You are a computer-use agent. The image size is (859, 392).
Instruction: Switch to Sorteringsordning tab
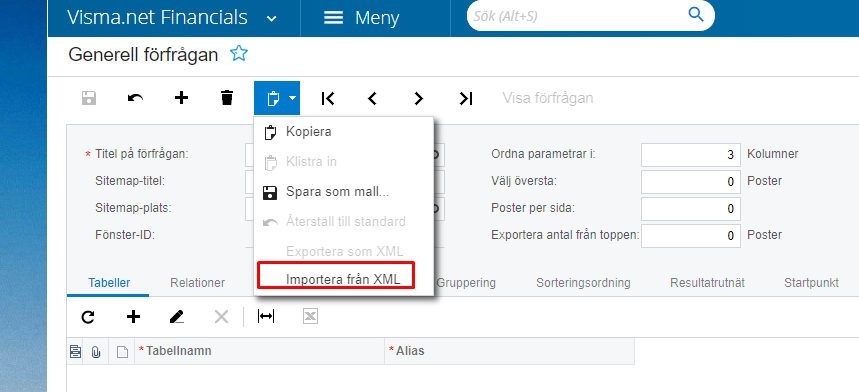pyautogui.click(x=583, y=283)
